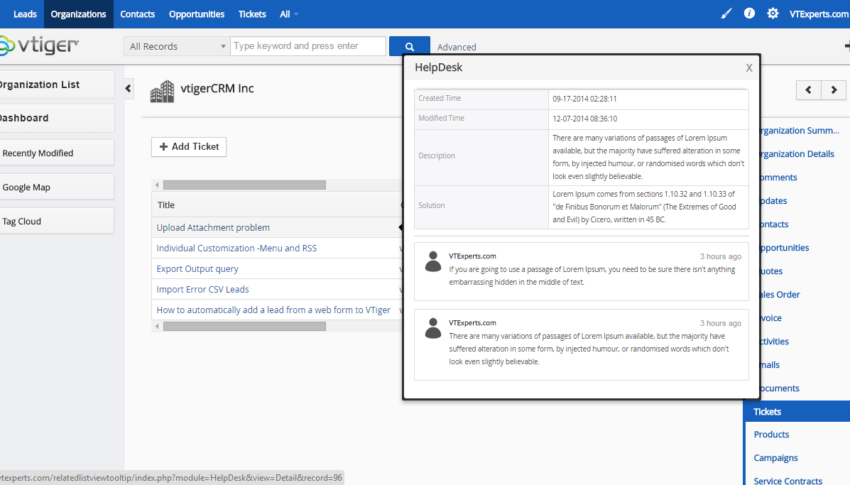Open the Organizations tab
850x485 pixels.
point(78,14)
